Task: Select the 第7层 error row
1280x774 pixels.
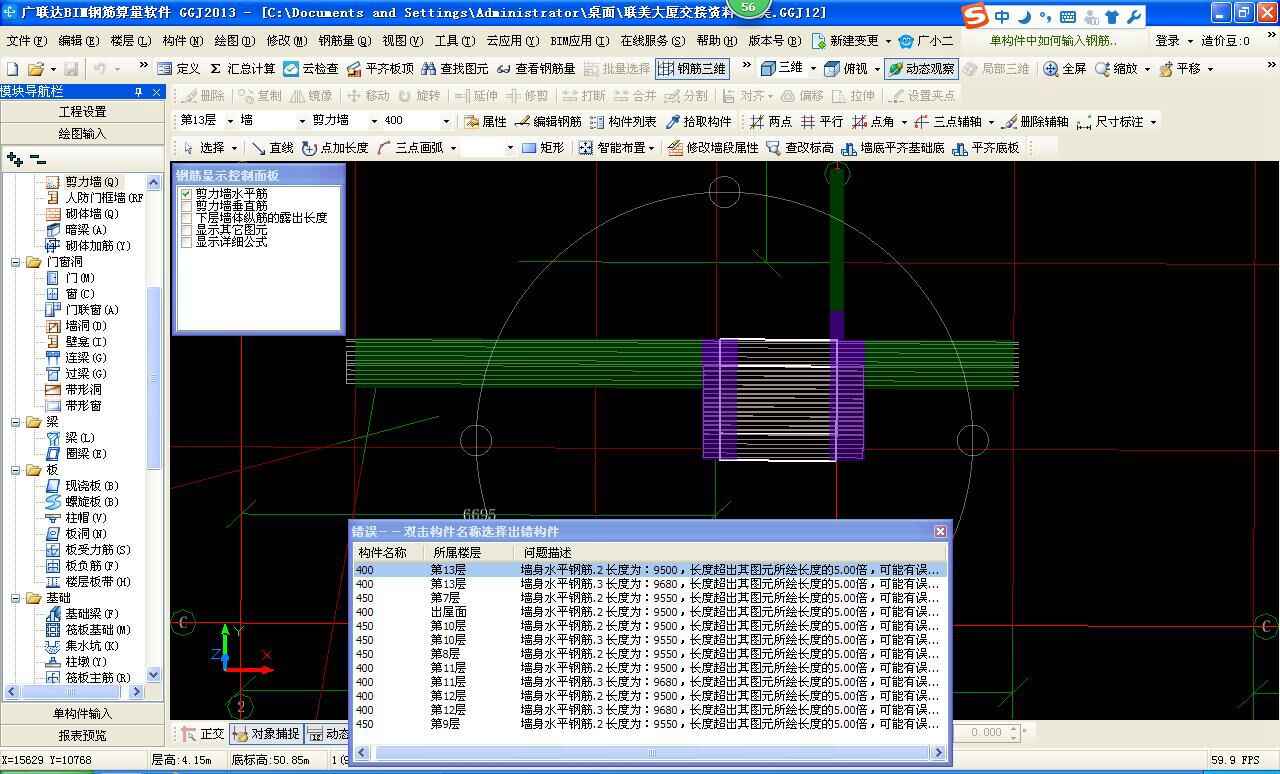Action: click(x=648, y=598)
